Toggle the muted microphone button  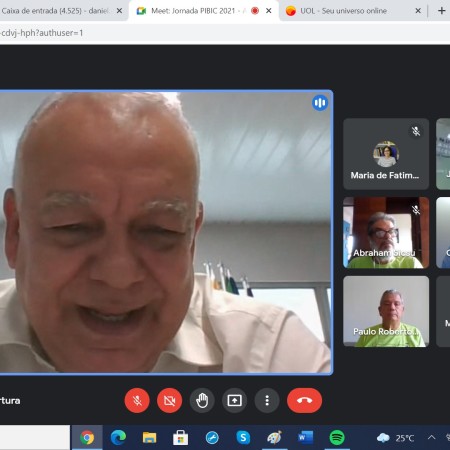pyautogui.click(x=137, y=400)
